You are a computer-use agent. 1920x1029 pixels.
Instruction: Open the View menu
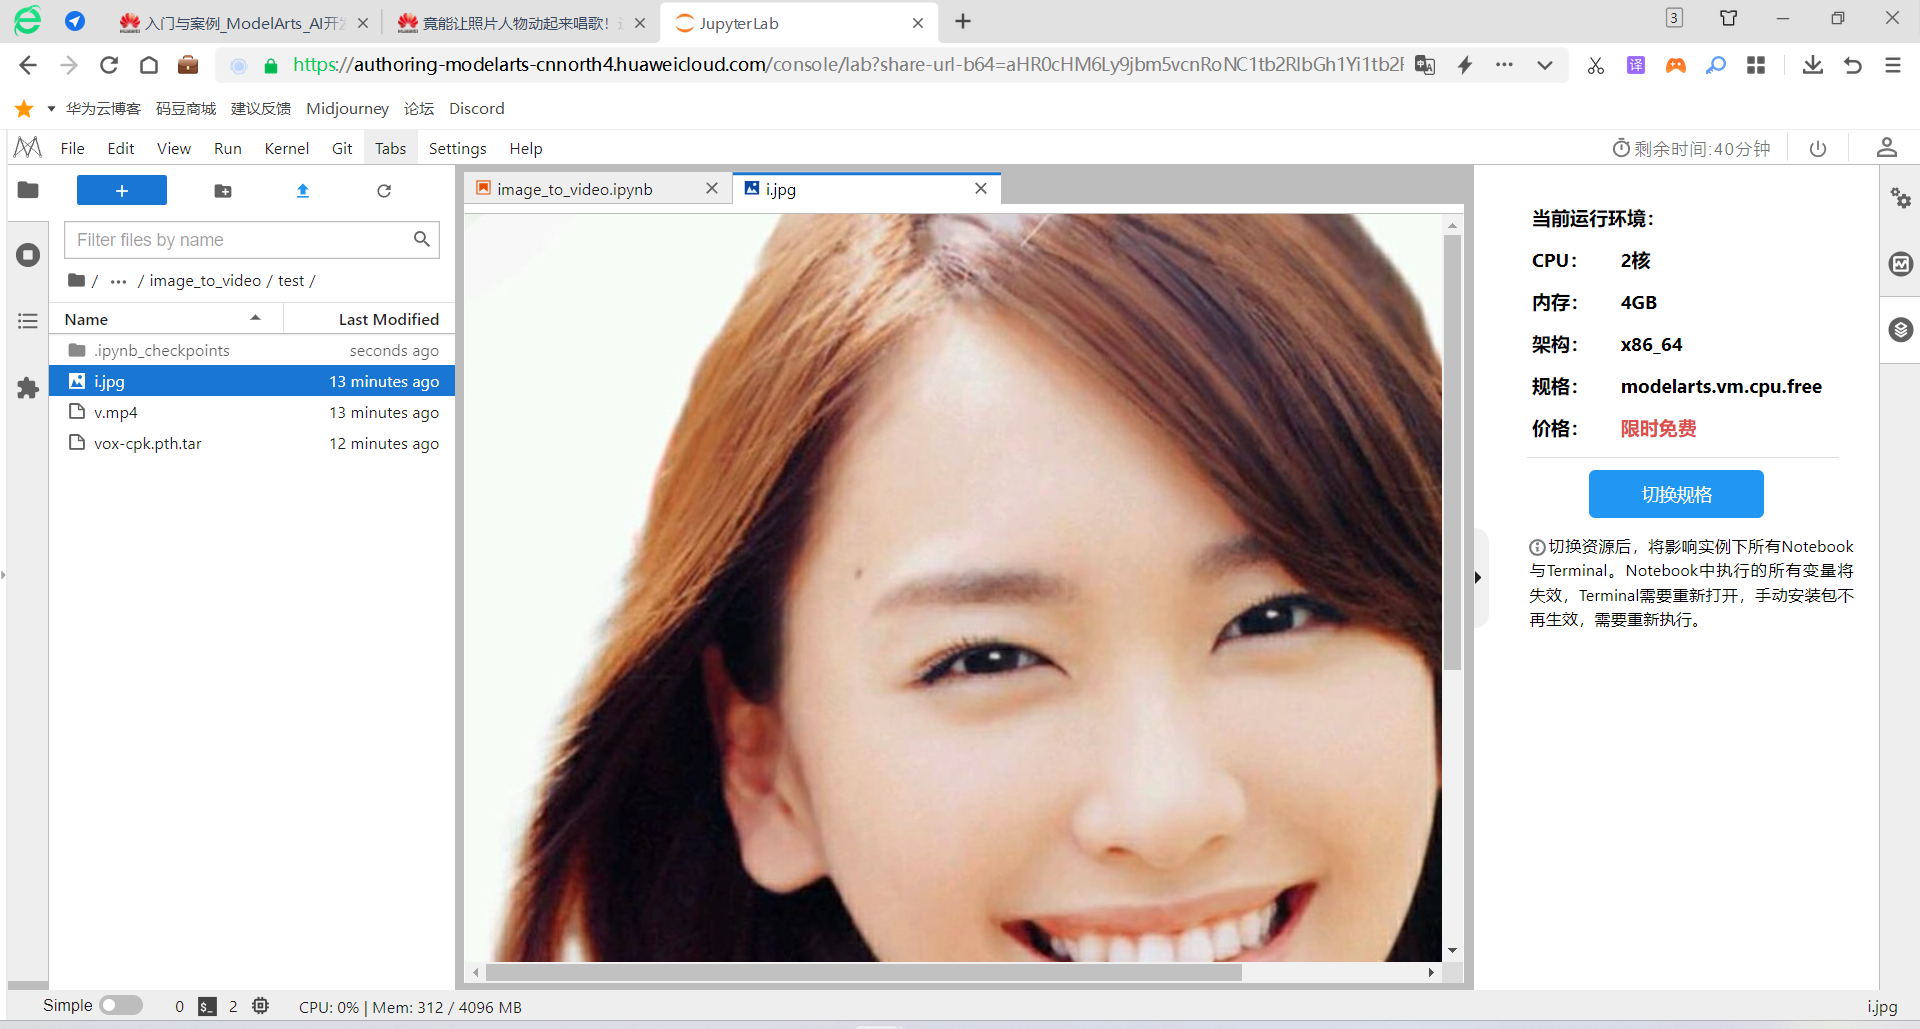pos(174,149)
